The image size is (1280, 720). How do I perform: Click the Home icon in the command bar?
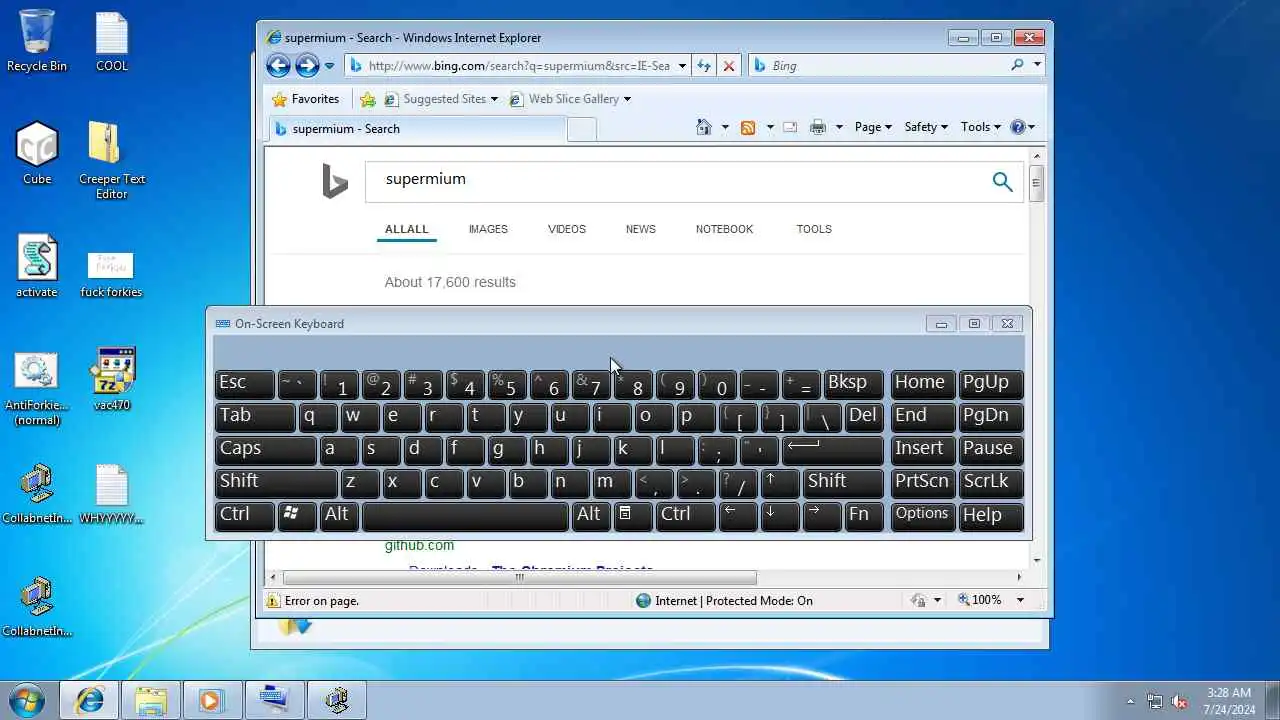[x=704, y=127]
